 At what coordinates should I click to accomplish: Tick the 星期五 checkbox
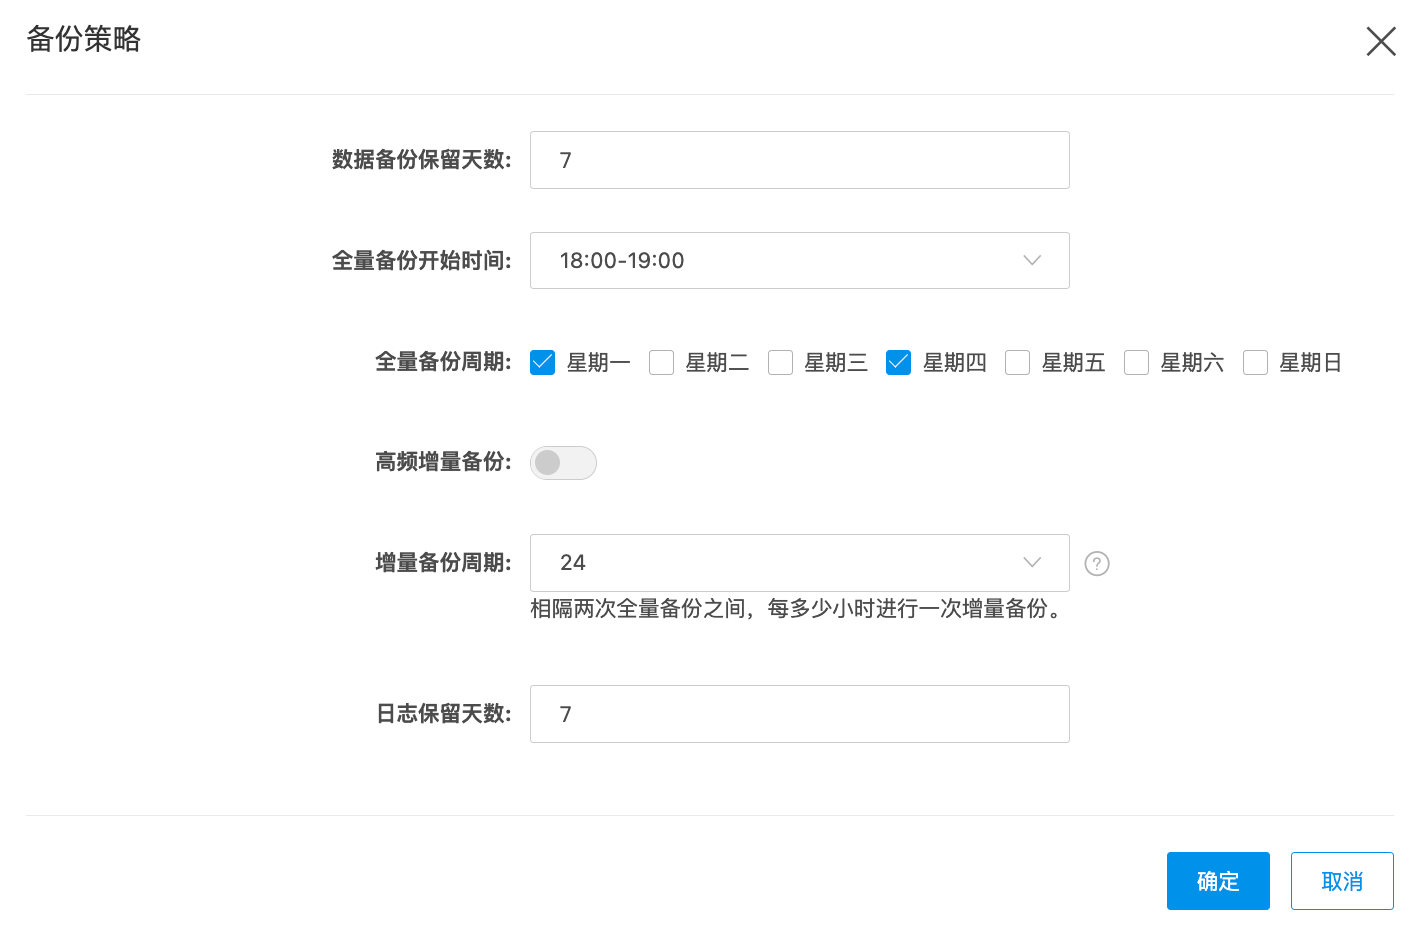pos(1017,362)
